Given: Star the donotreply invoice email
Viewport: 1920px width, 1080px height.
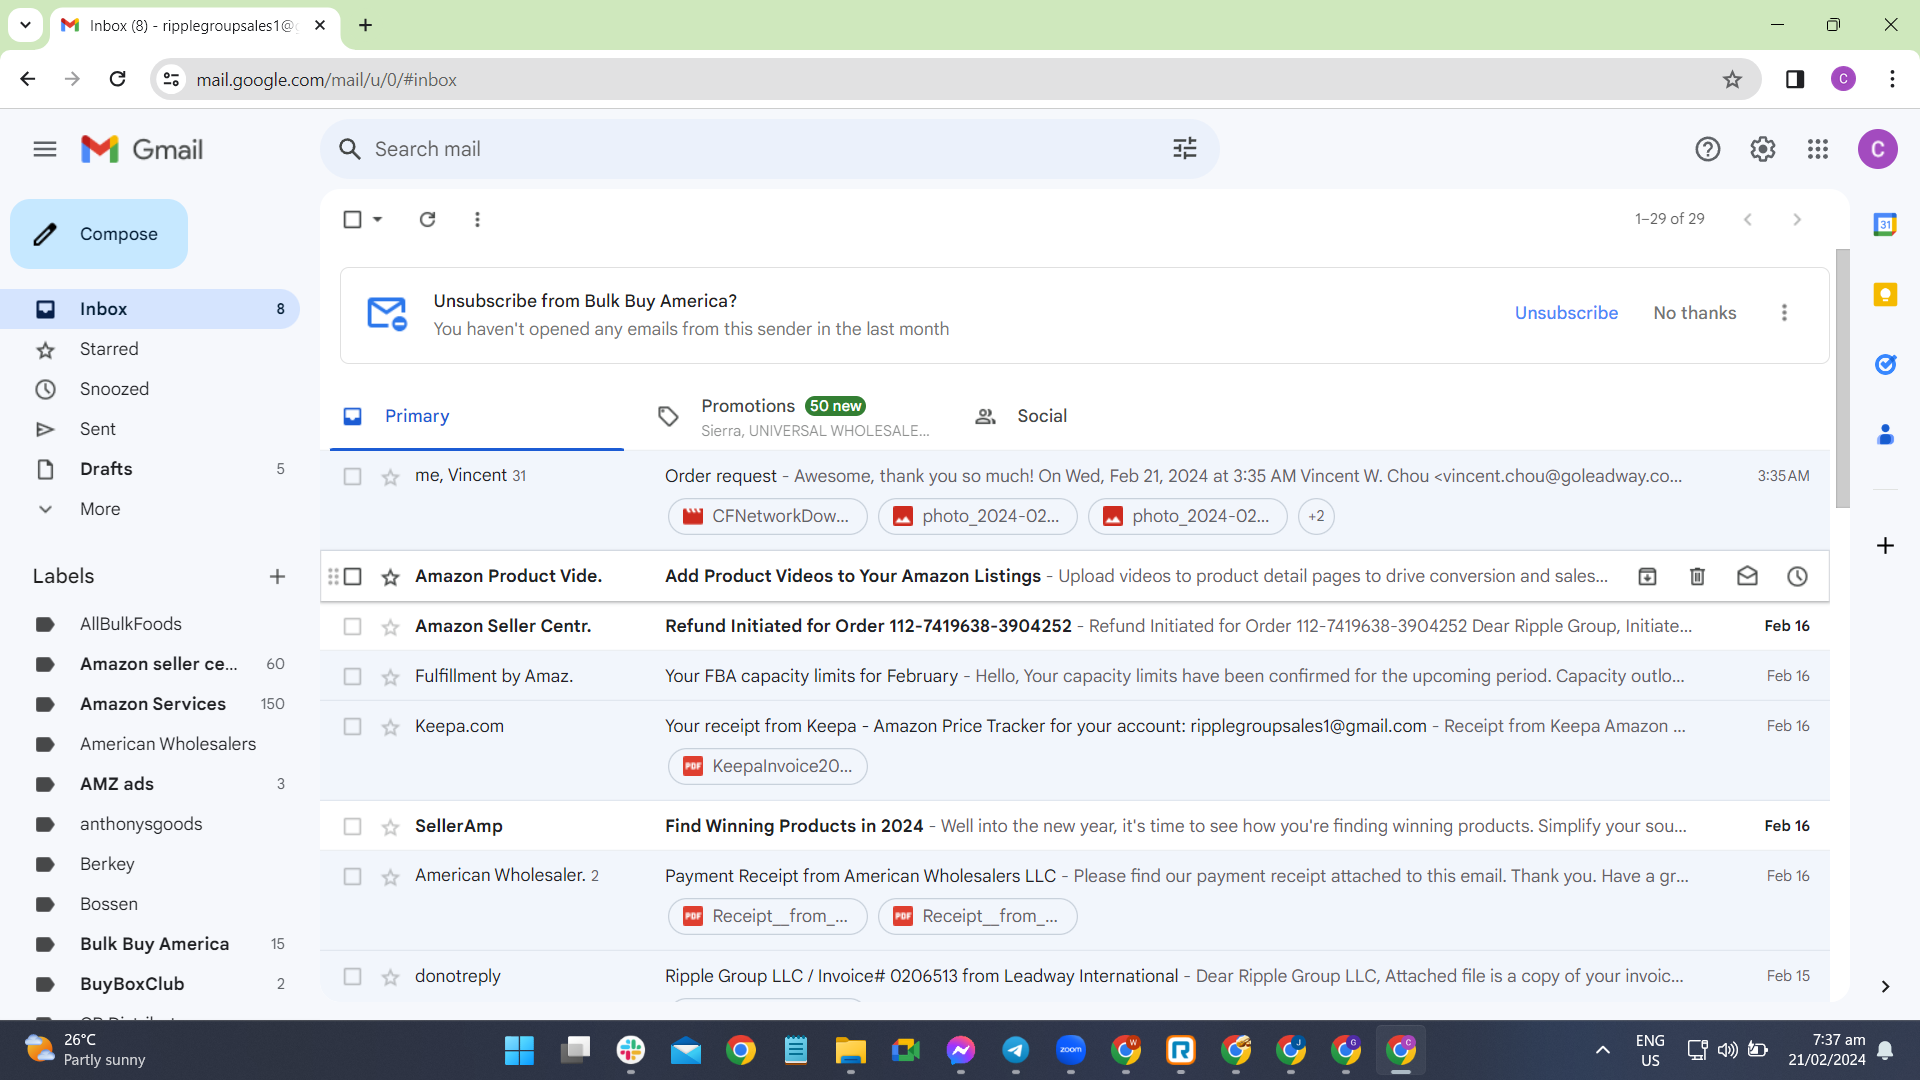Looking at the screenshot, I should 390,977.
